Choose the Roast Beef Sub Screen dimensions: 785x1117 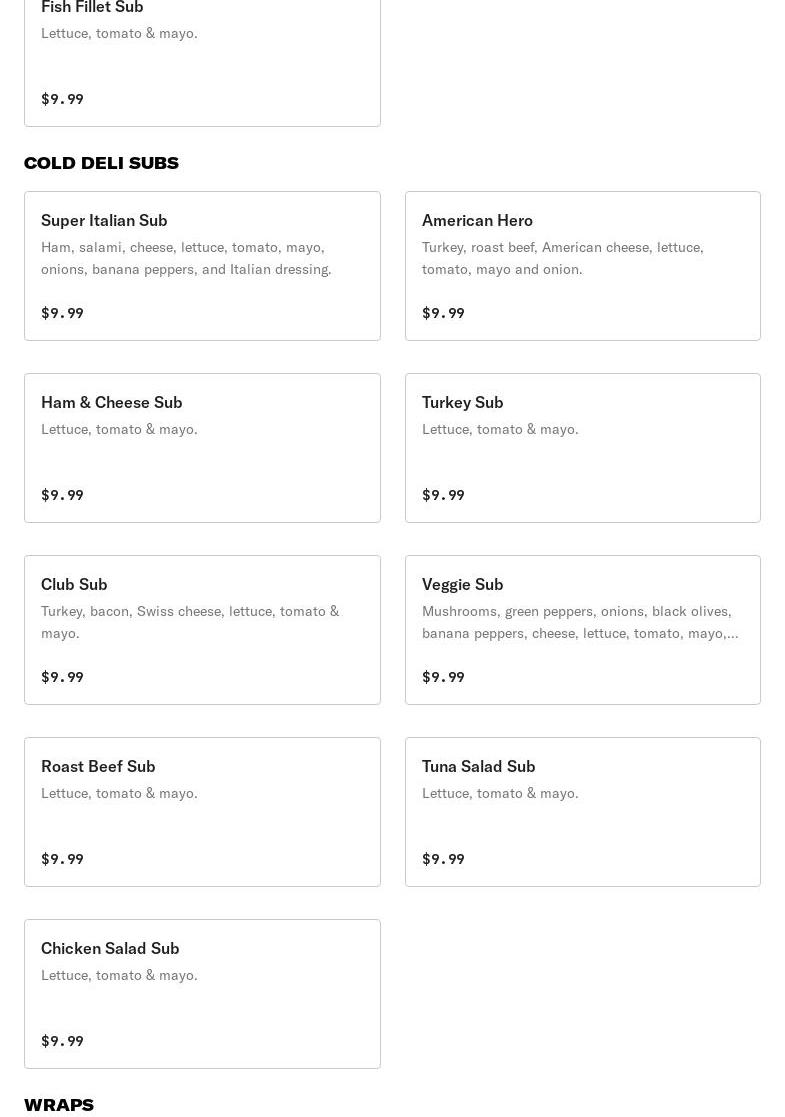202,812
